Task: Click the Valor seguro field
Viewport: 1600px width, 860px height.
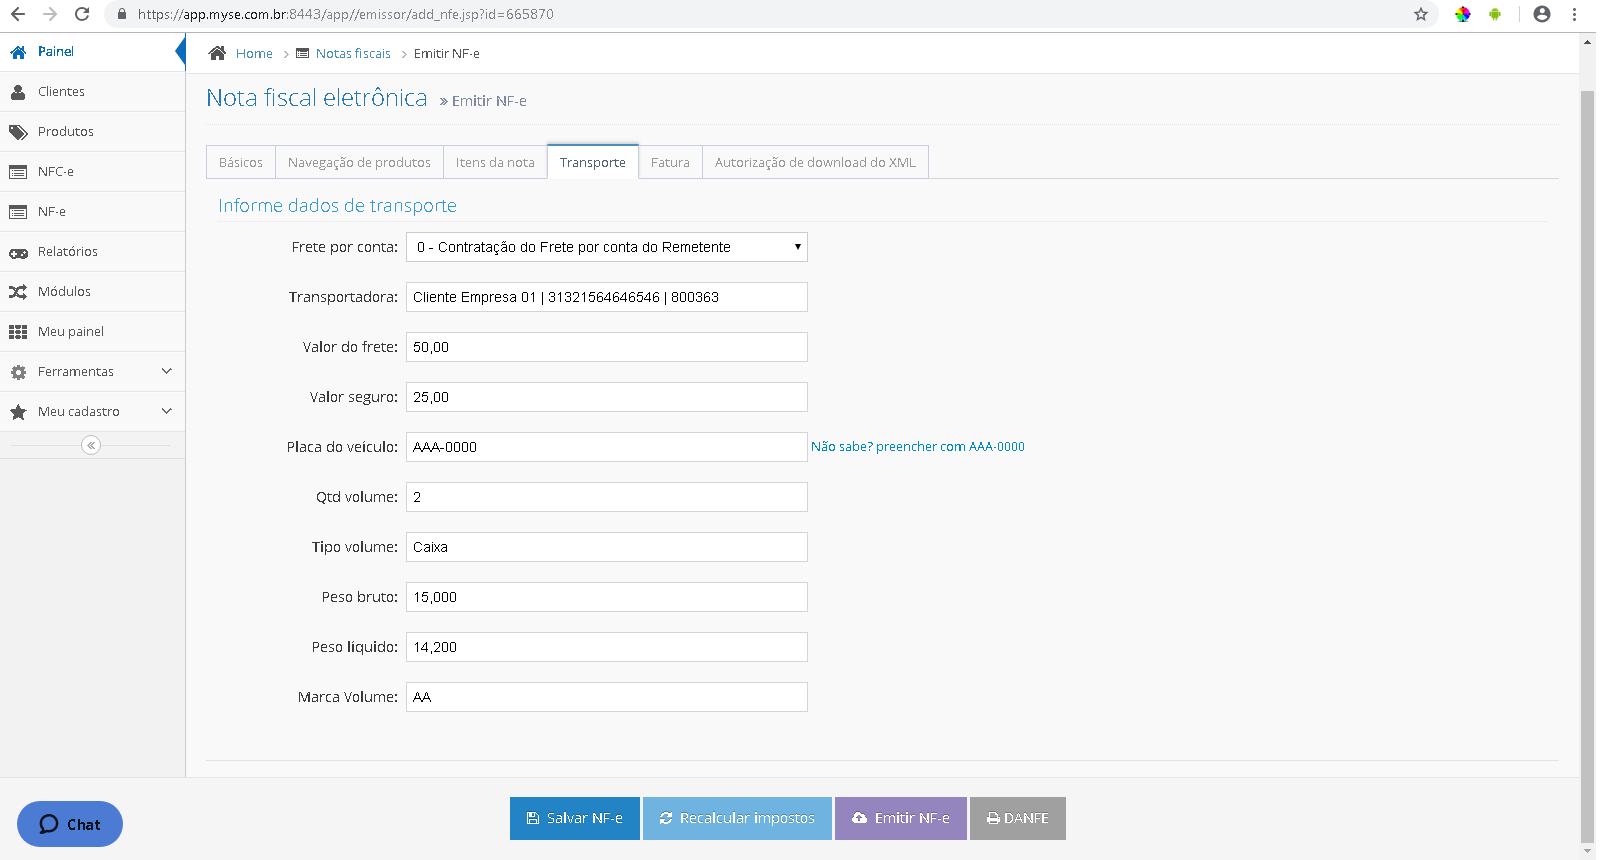Action: click(x=607, y=397)
